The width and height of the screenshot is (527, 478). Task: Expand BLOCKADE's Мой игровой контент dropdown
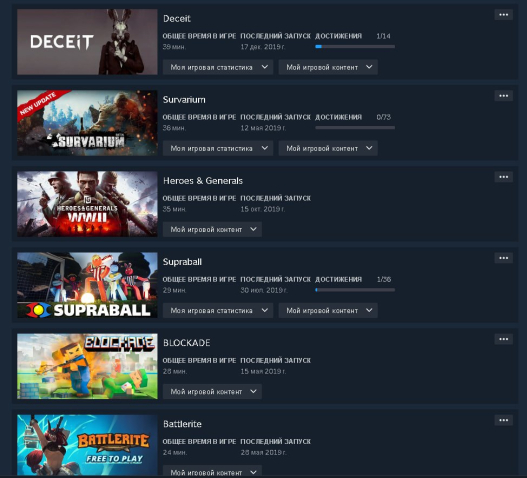[212, 391]
